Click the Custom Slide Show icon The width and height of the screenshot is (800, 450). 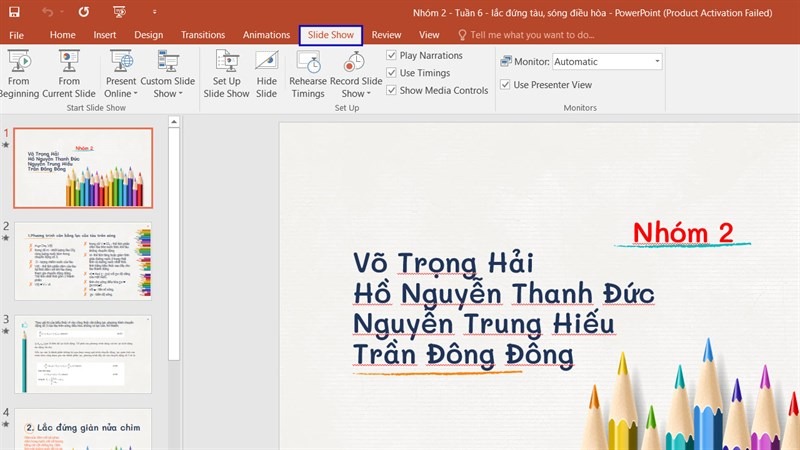(x=168, y=61)
